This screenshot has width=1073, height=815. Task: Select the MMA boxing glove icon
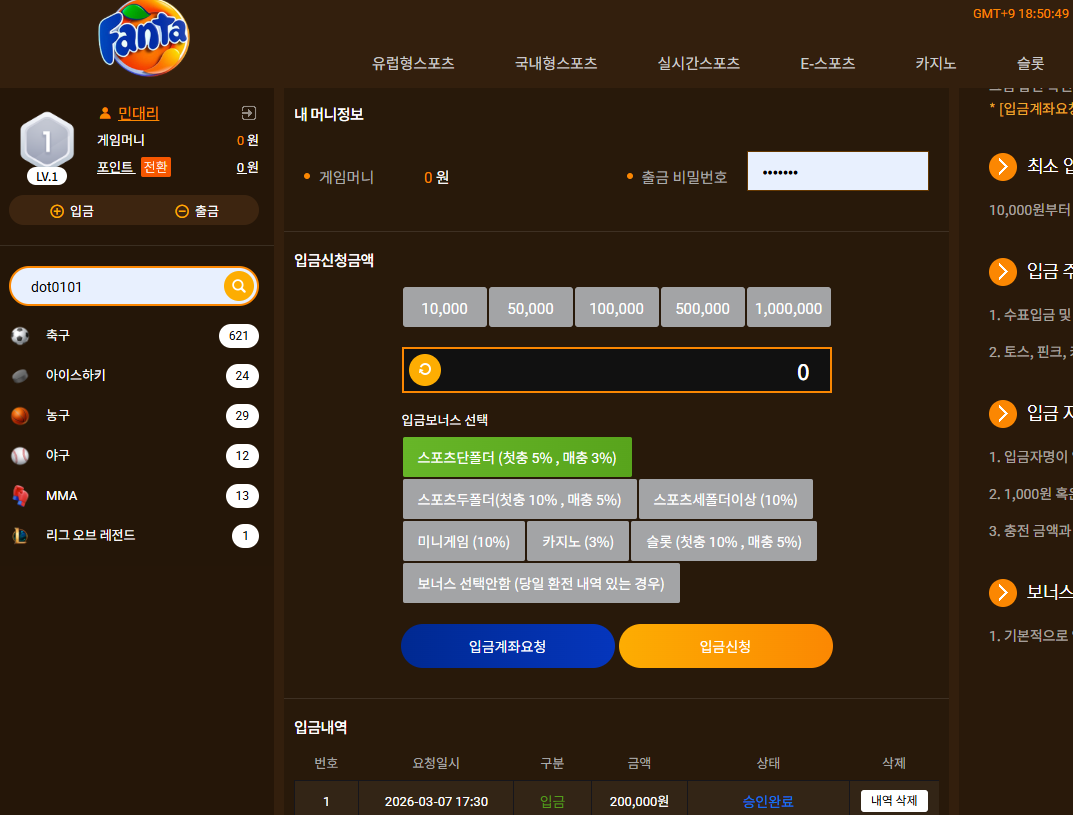21,495
